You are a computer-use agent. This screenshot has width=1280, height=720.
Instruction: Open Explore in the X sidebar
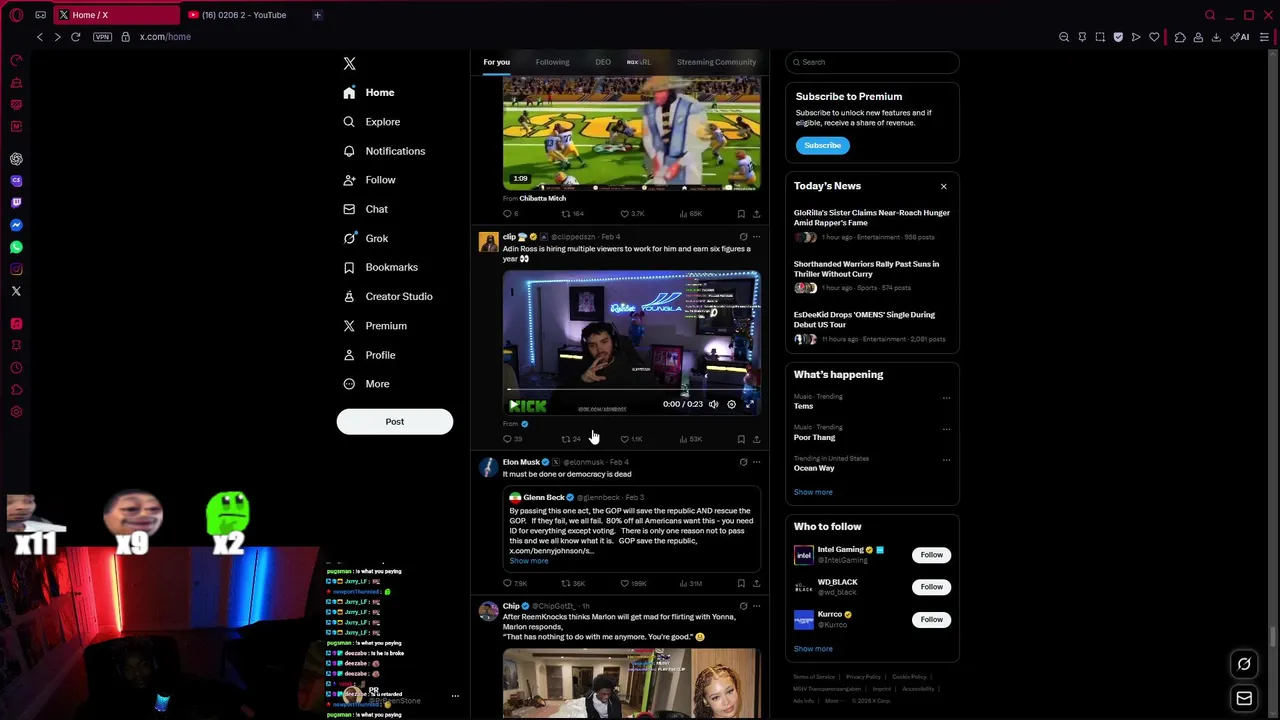pos(372,121)
